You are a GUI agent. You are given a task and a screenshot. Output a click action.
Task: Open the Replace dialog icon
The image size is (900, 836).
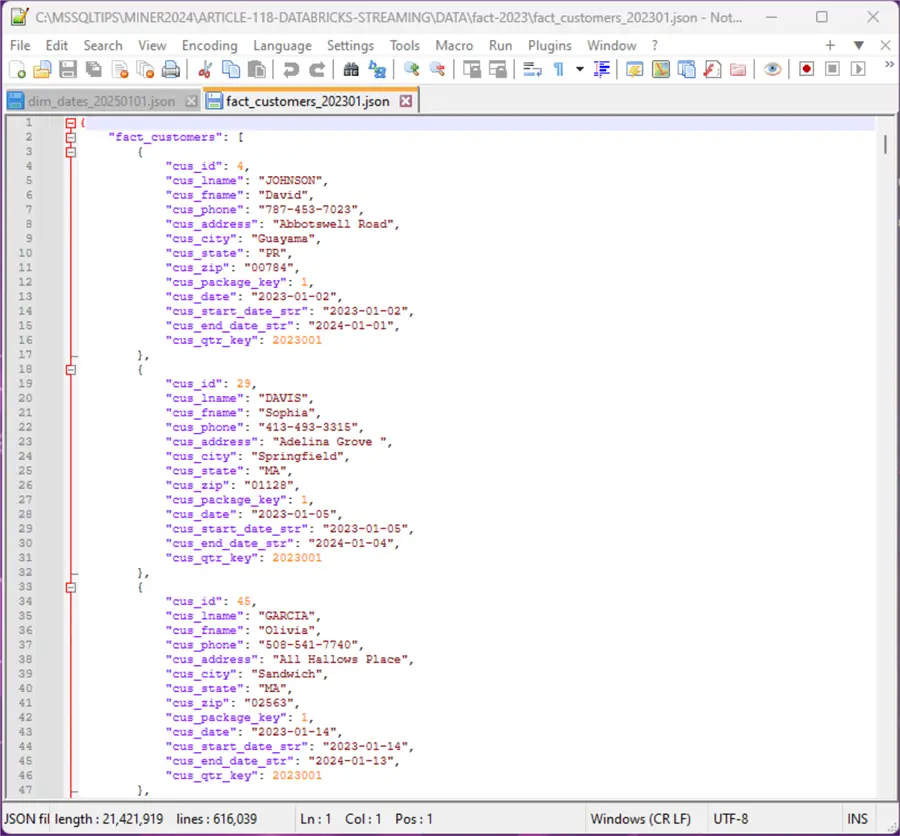[377, 69]
